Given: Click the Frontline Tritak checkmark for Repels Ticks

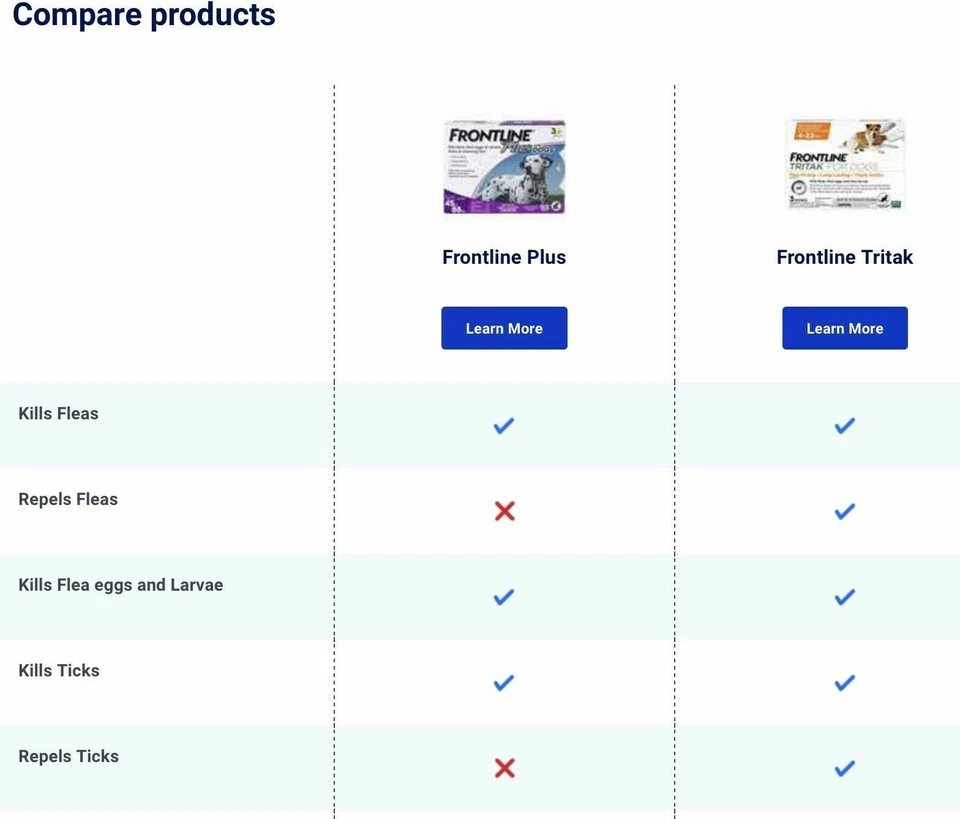Looking at the screenshot, I should pos(844,768).
